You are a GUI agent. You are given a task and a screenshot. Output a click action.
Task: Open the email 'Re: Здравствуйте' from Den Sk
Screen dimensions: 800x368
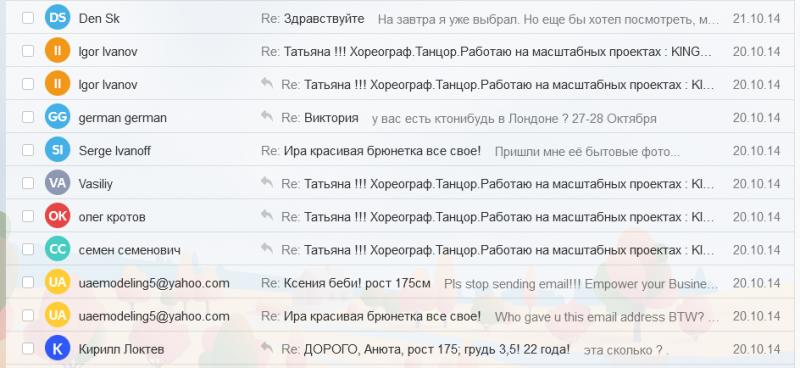coord(313,19)
